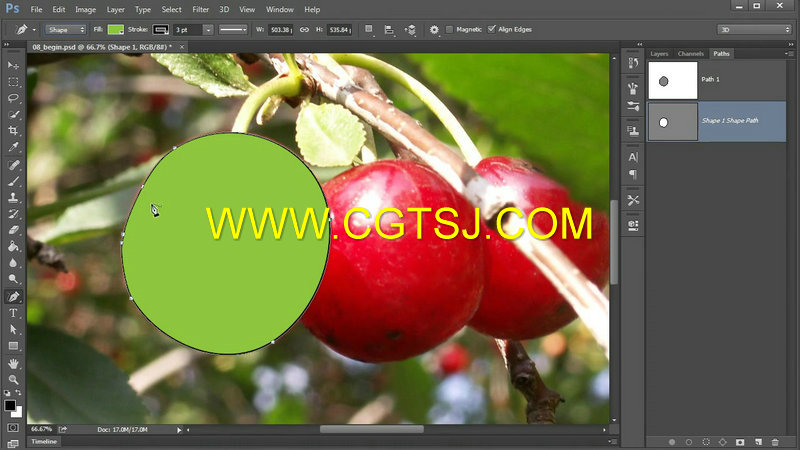
Task: Select the Healing Brush tool
Action: click(x=13, y=165)
